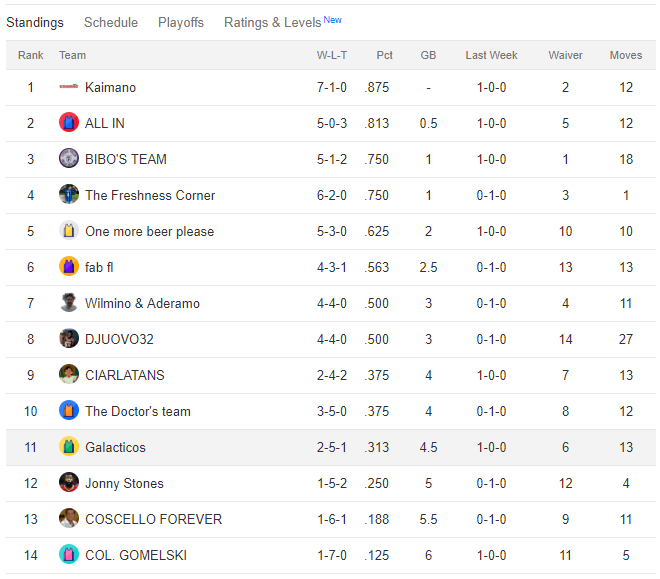Click the Moves column header

click(x=626, y=55)
